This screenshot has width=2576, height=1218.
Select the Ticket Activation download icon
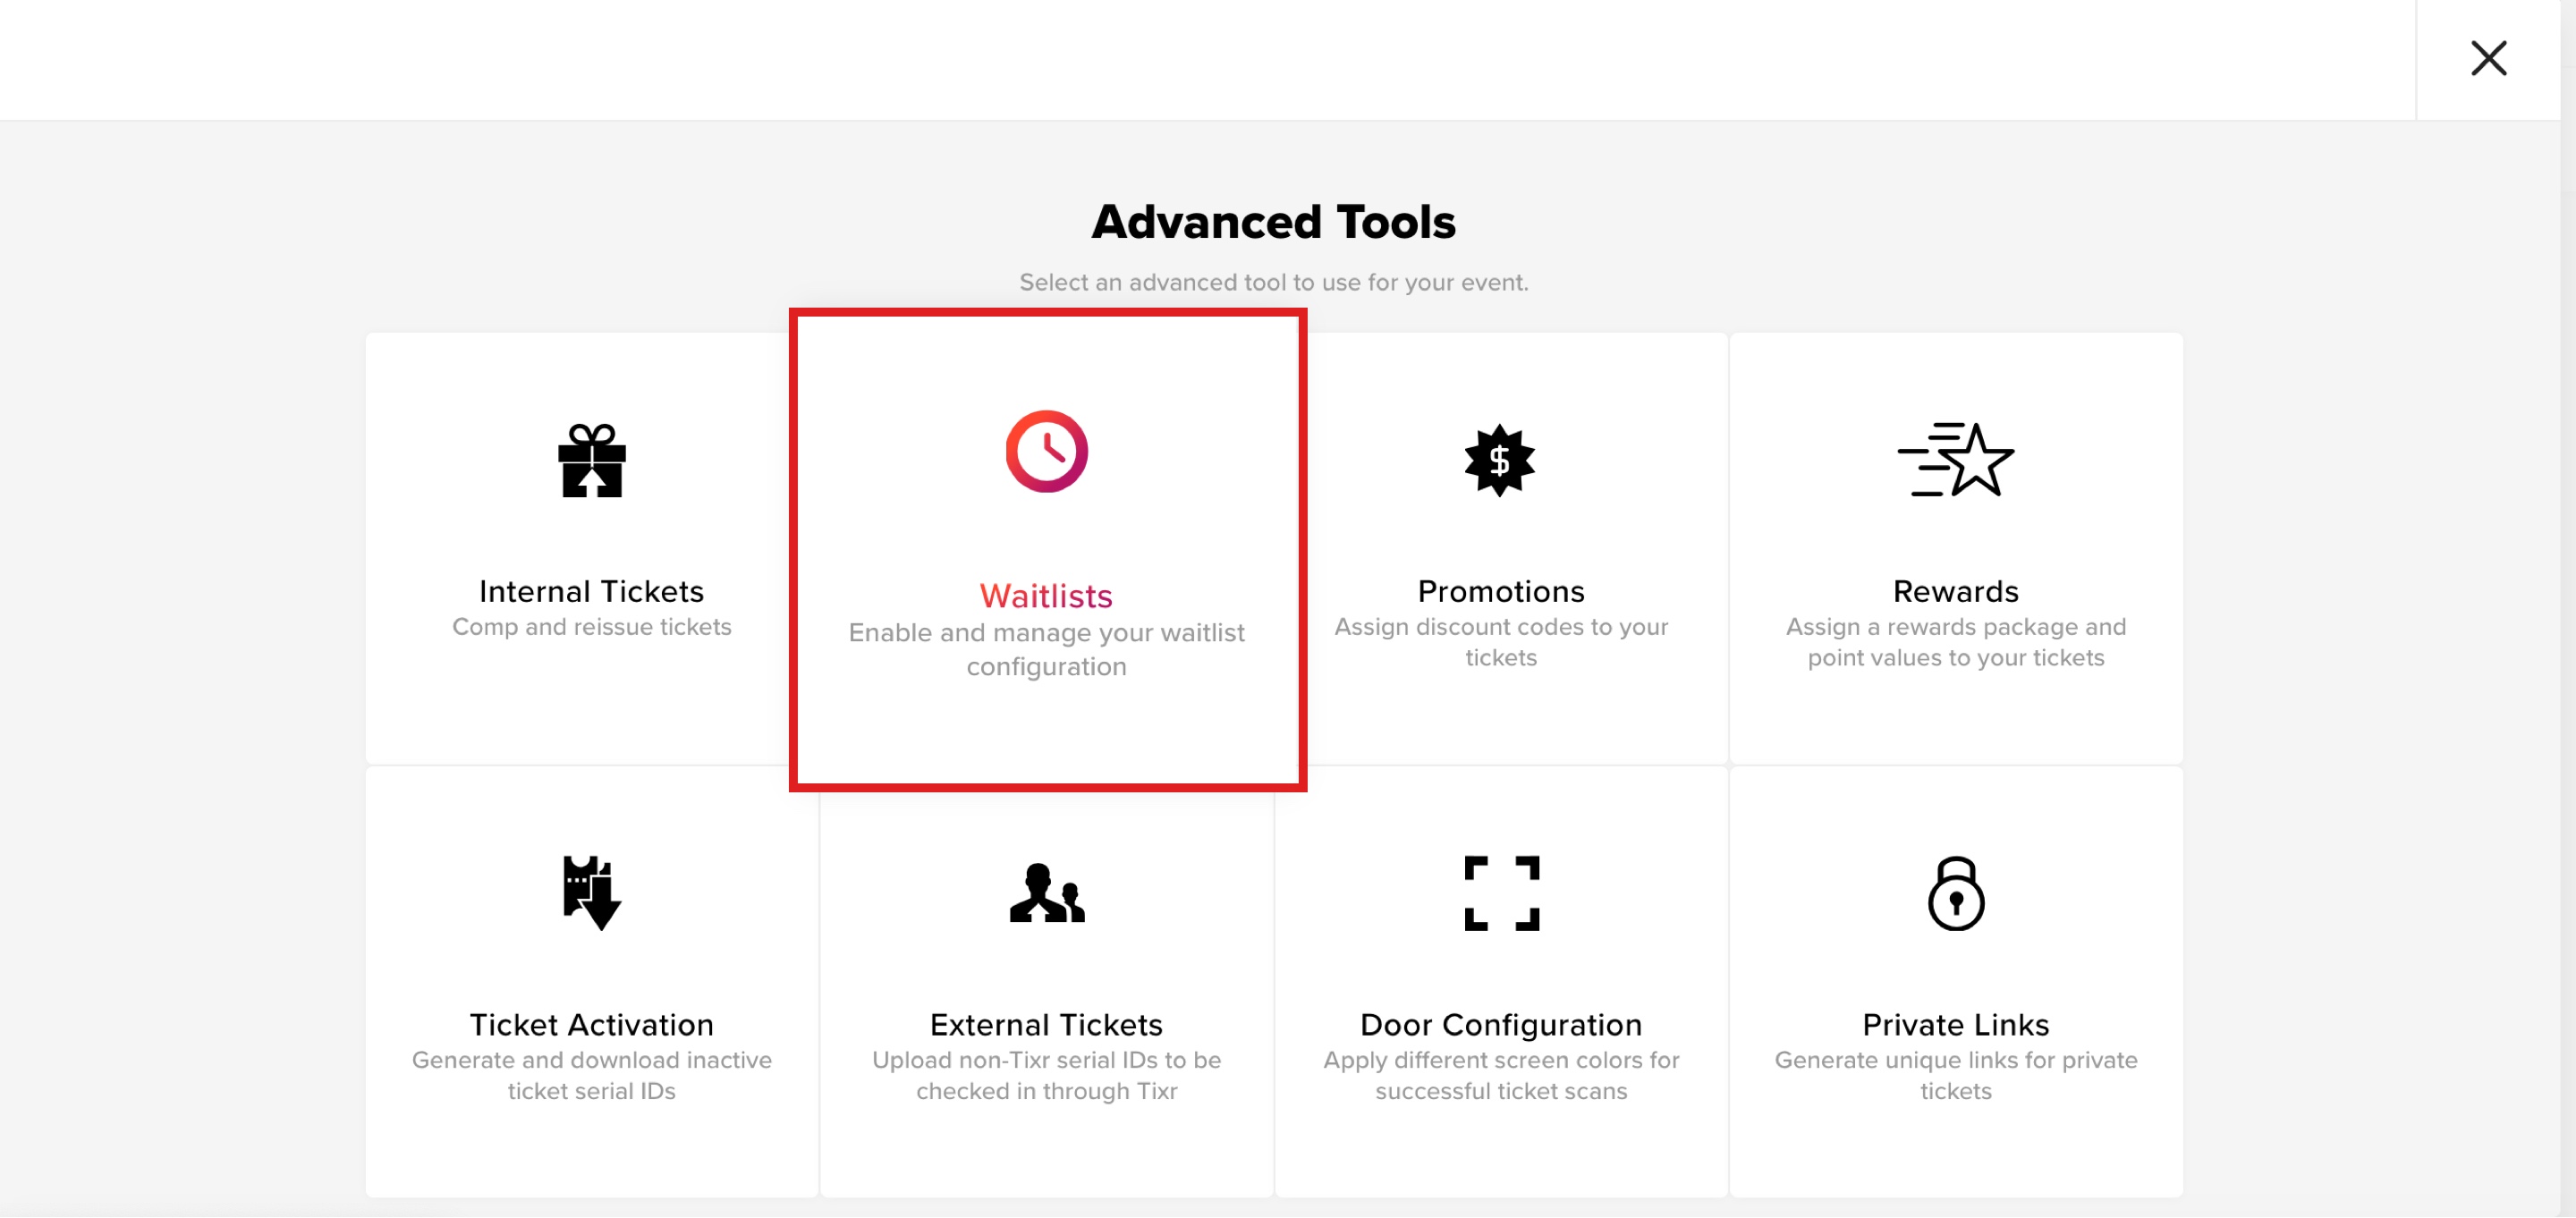coord(592,893)
